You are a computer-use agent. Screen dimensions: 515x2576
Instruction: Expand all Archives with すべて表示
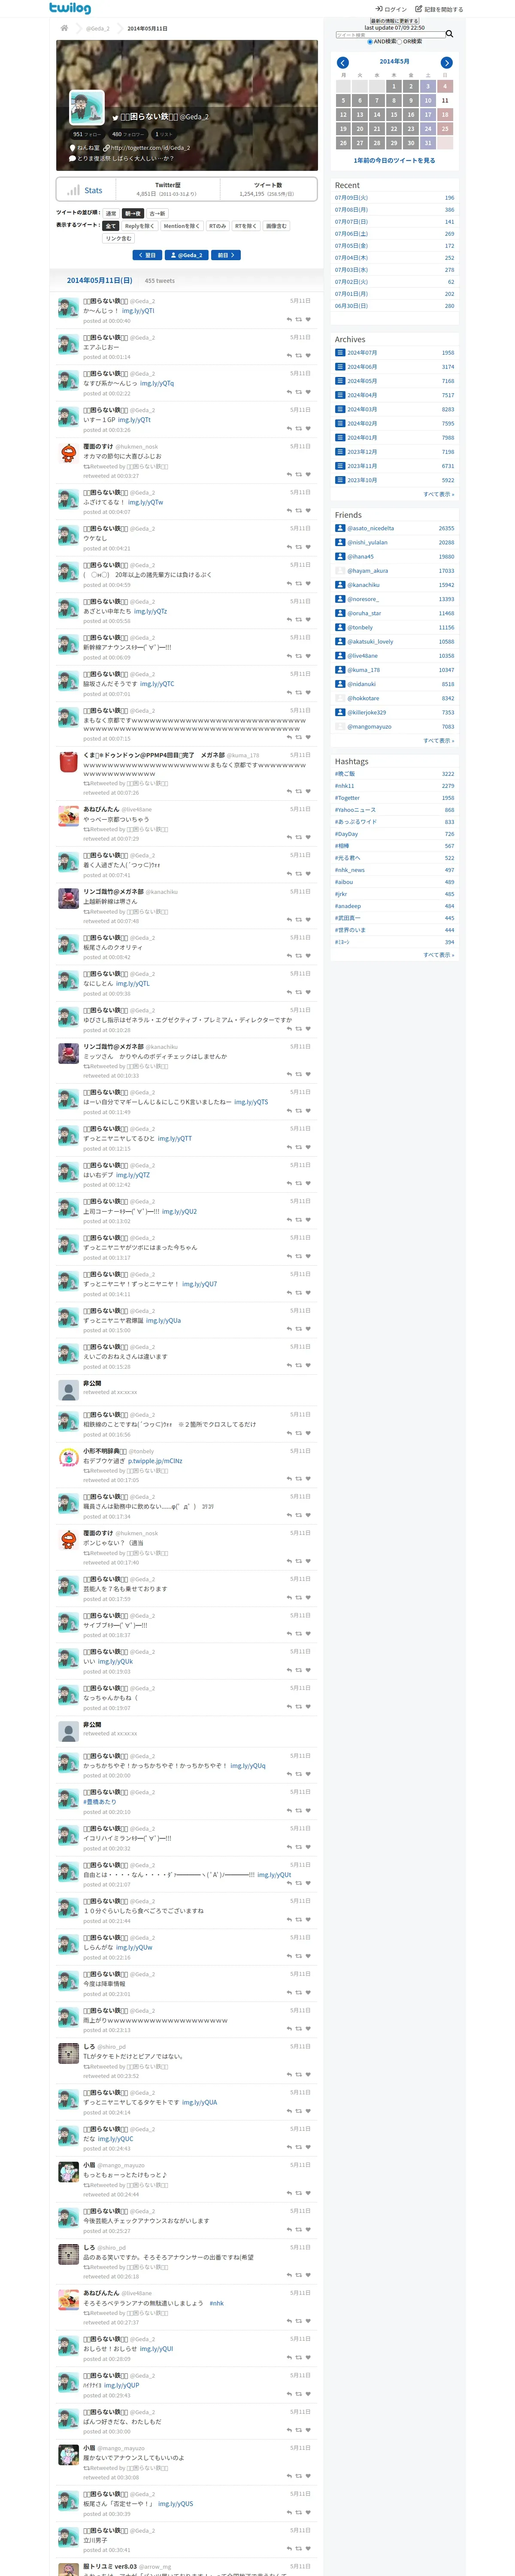click(x=438, y=494)
